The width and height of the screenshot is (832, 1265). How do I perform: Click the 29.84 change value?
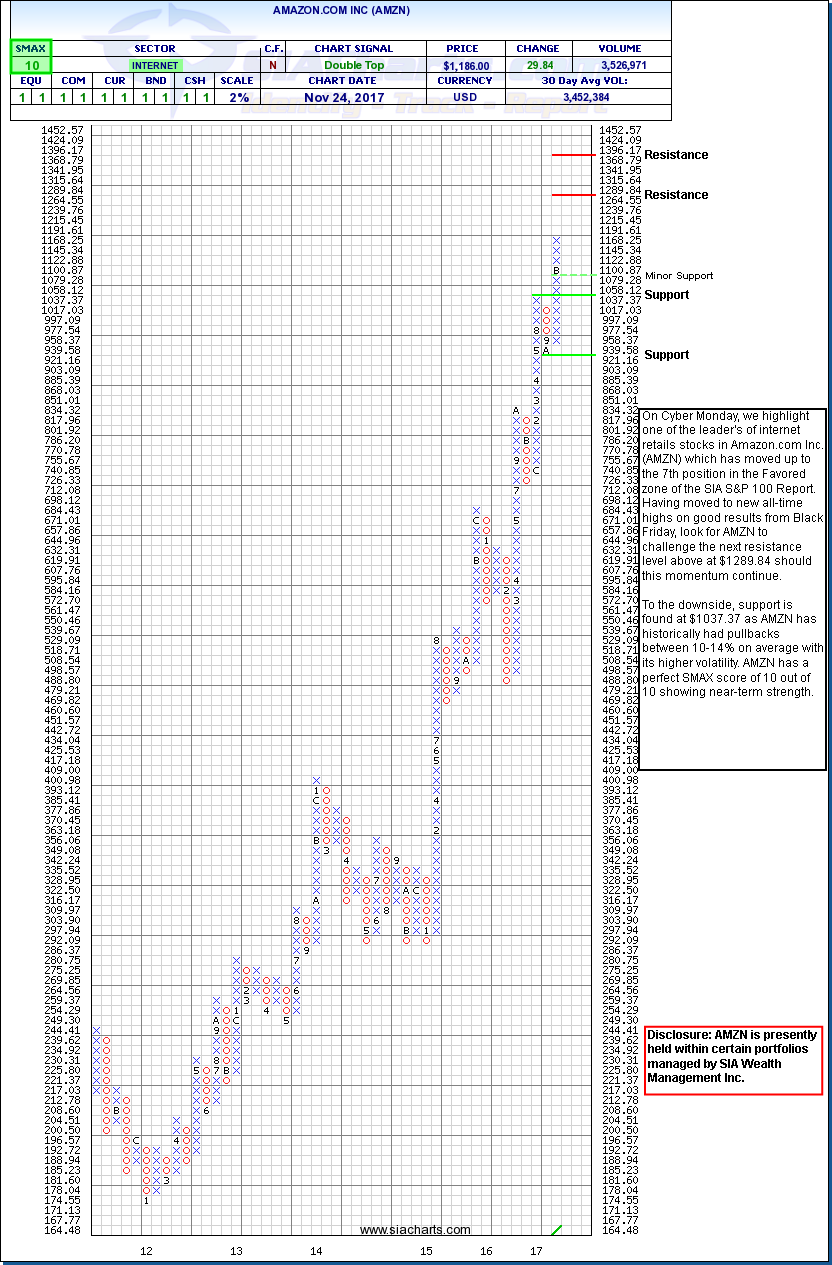tap(536, 65)
